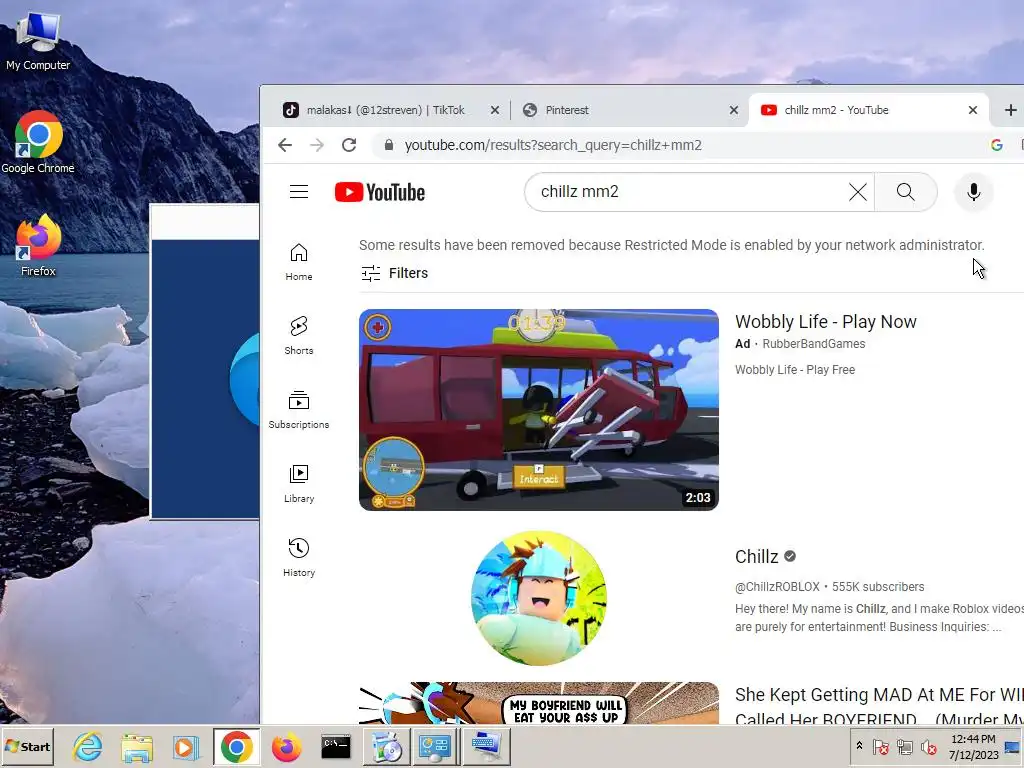The image size is (1024, 768).
Task: Close the chillz mm2 YouTube tab
Action: point(973,110)
